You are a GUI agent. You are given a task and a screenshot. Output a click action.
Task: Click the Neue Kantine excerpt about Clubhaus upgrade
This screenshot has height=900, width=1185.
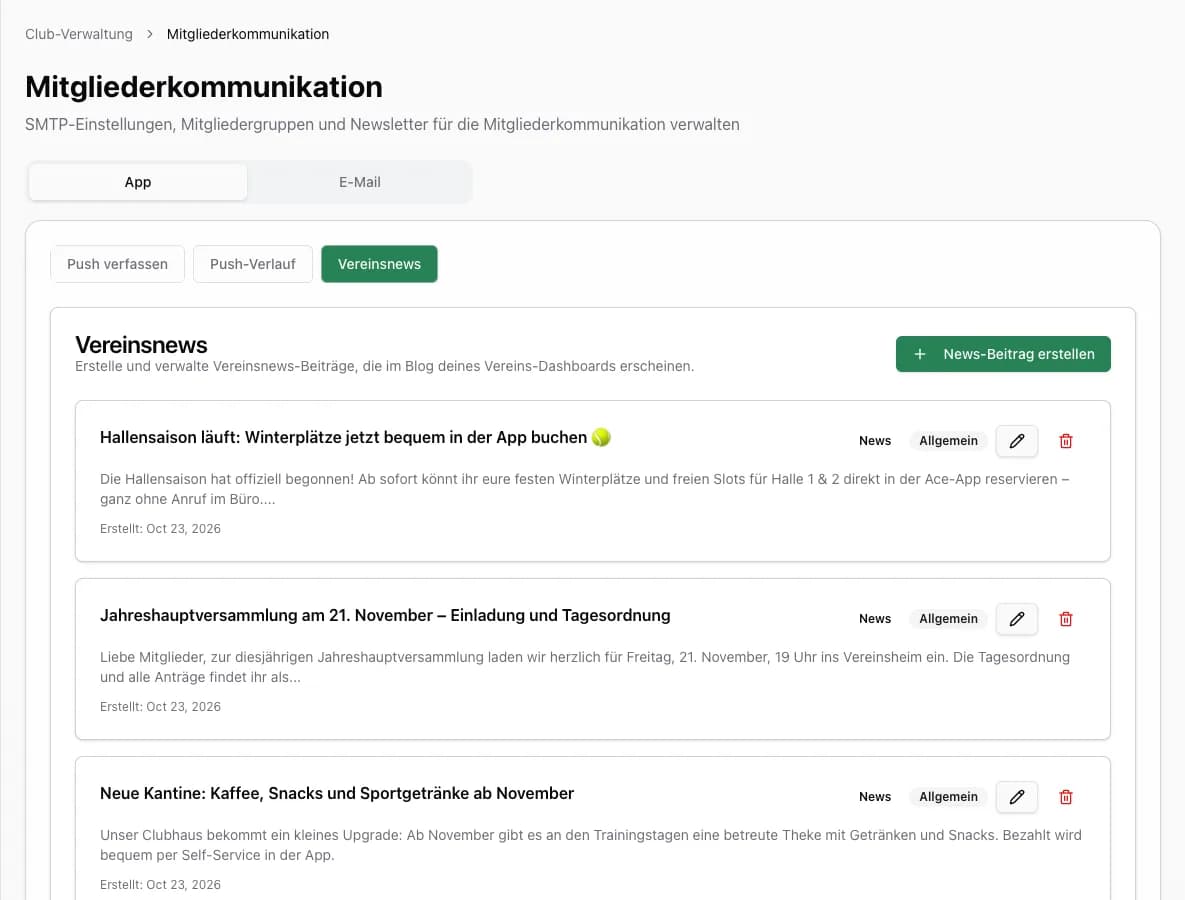coord(590,845)
